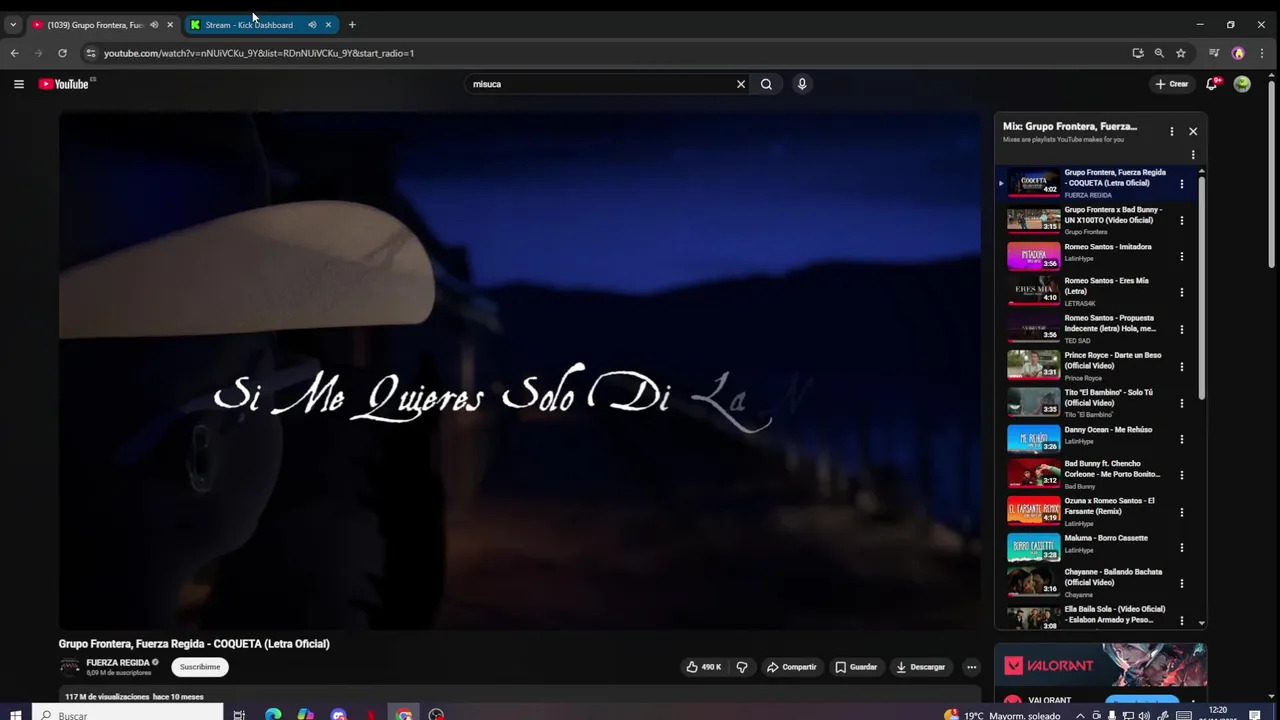Open YouTube notifications bell

(1212, 84)
